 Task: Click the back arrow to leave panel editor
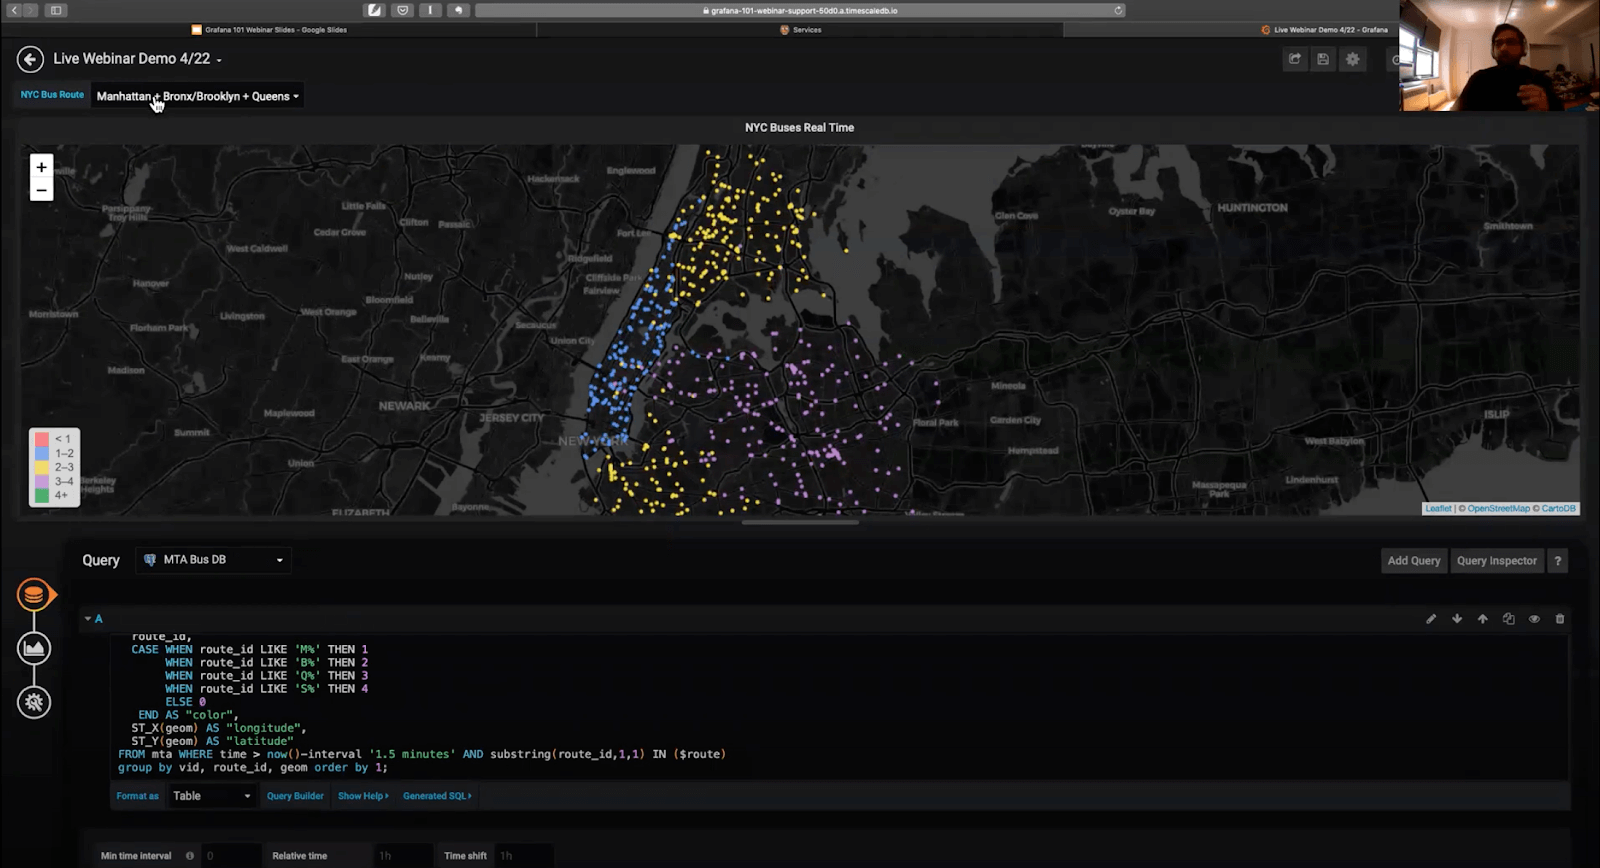(30, 60)
